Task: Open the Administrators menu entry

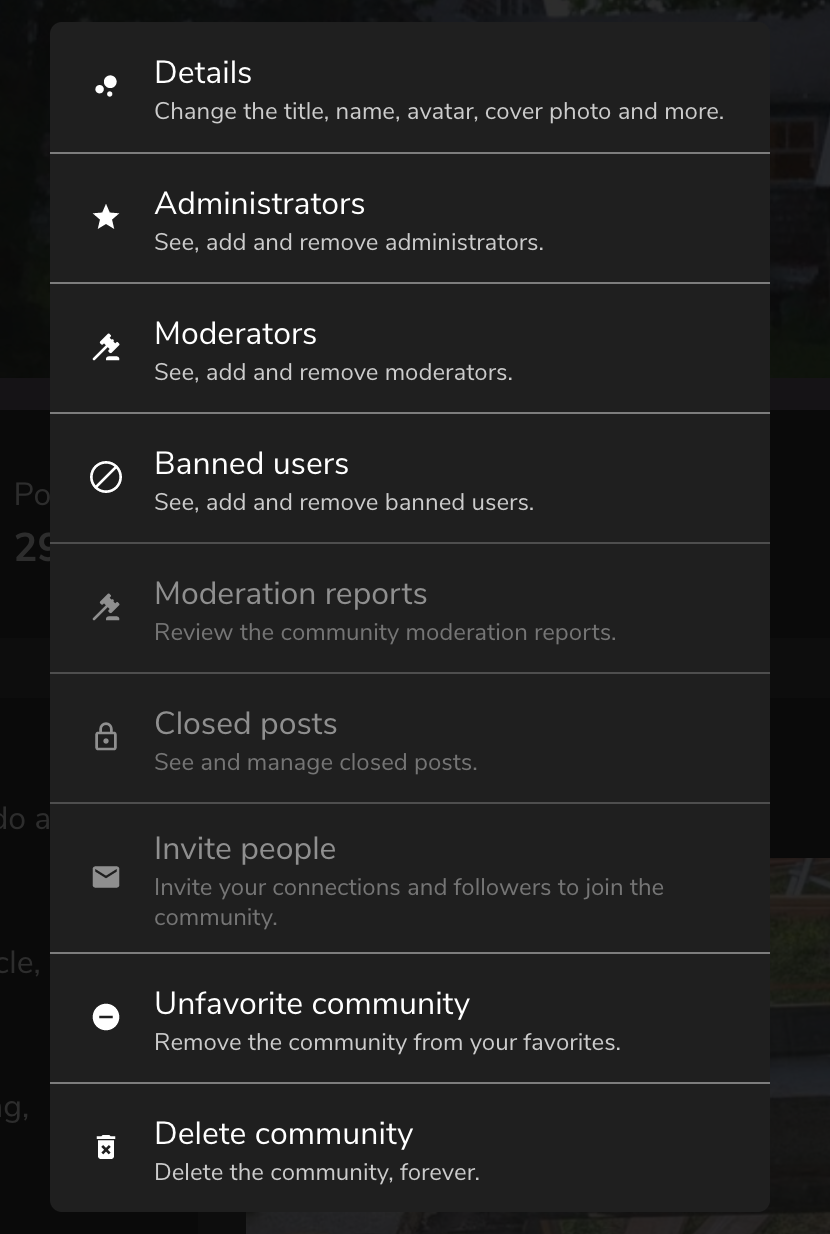Action: pos(410,218)
